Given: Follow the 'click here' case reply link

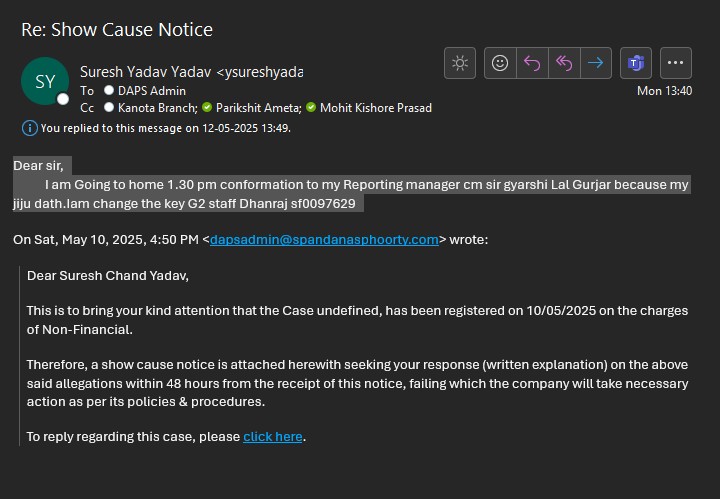Looking at the screenshot, I should pos(273,436).
